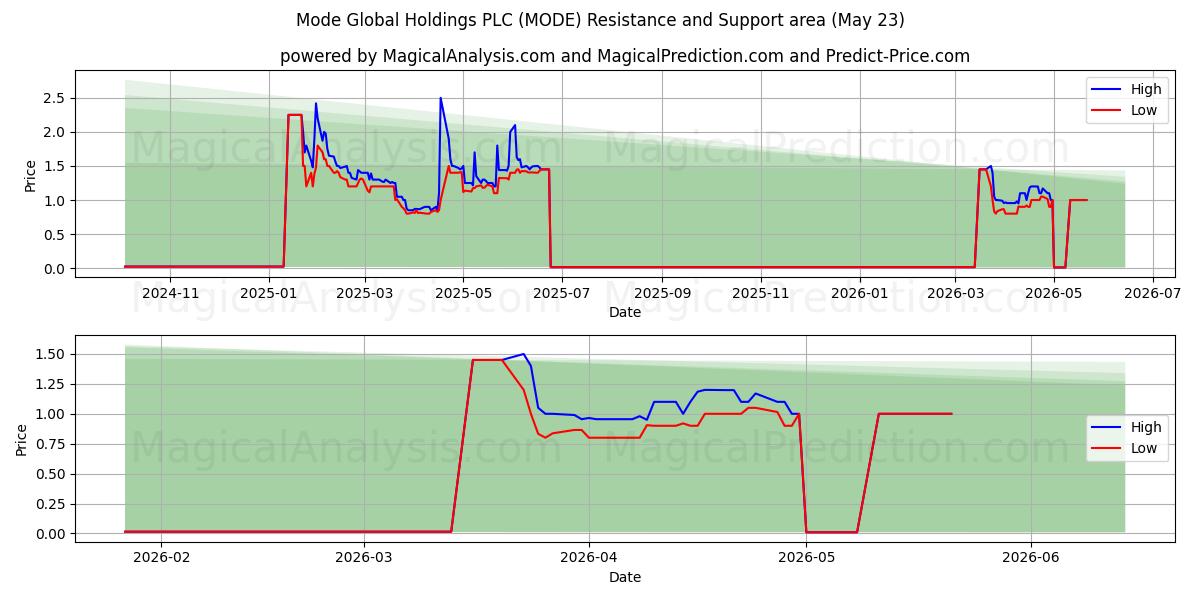Click the 'High' label in the top chart legend
Image resolution: width=1200 pixels, height=600 pixels.
[x=1146, y=90]
